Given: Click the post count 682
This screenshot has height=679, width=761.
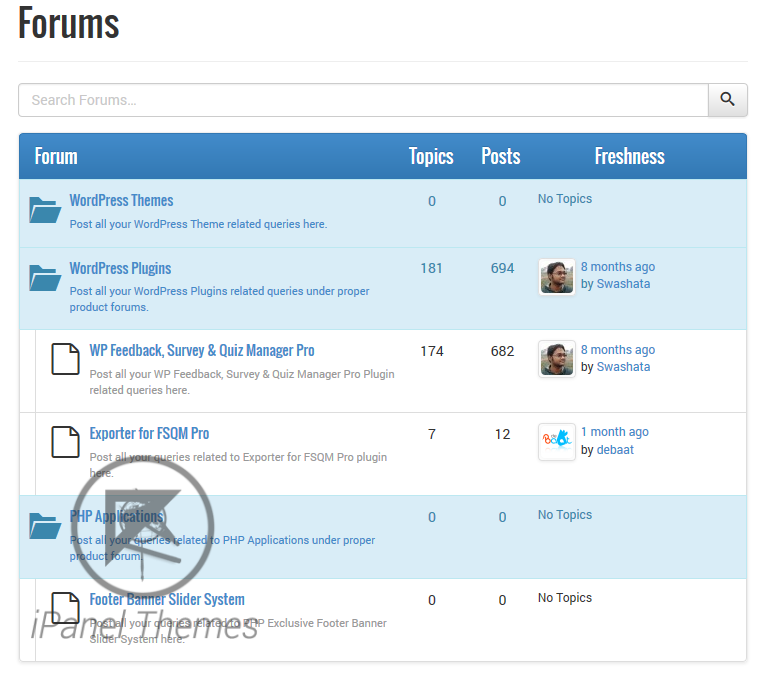Looking at the screenshot, I should point(502,351).
